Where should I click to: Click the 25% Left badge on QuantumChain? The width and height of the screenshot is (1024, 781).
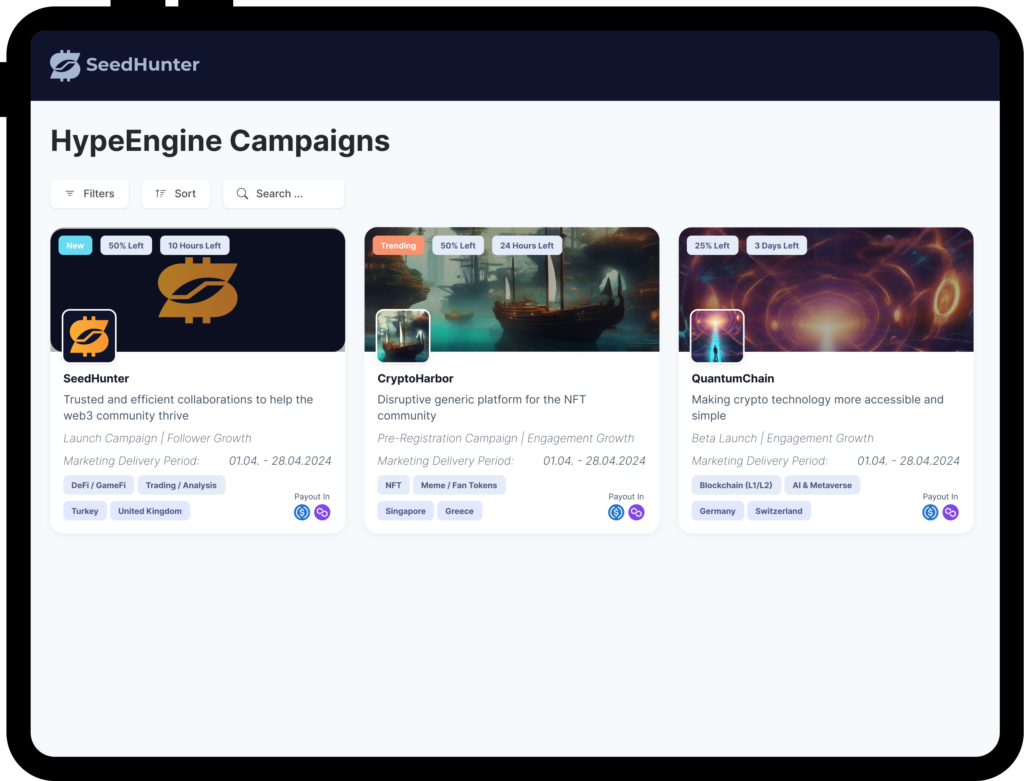click(x=712, y=246)
